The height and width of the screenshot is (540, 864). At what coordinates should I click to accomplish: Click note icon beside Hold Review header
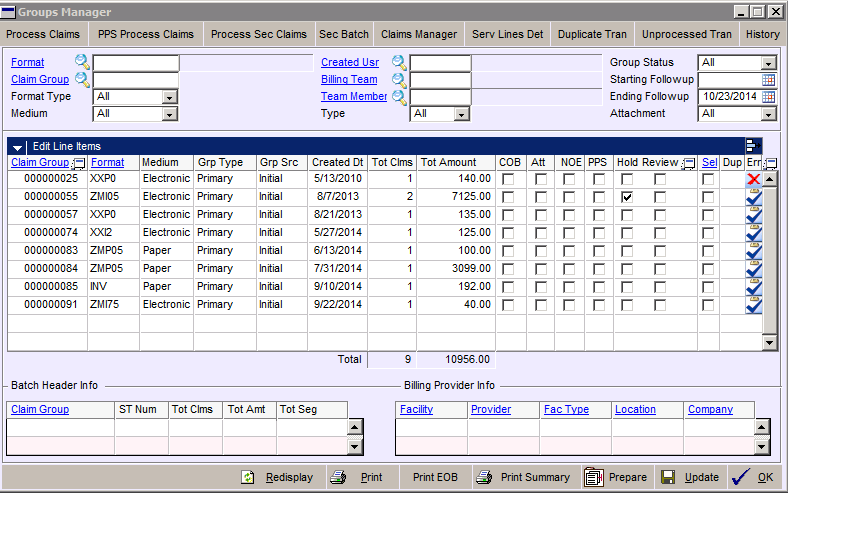pyautogui.click(x=688, y=163)
